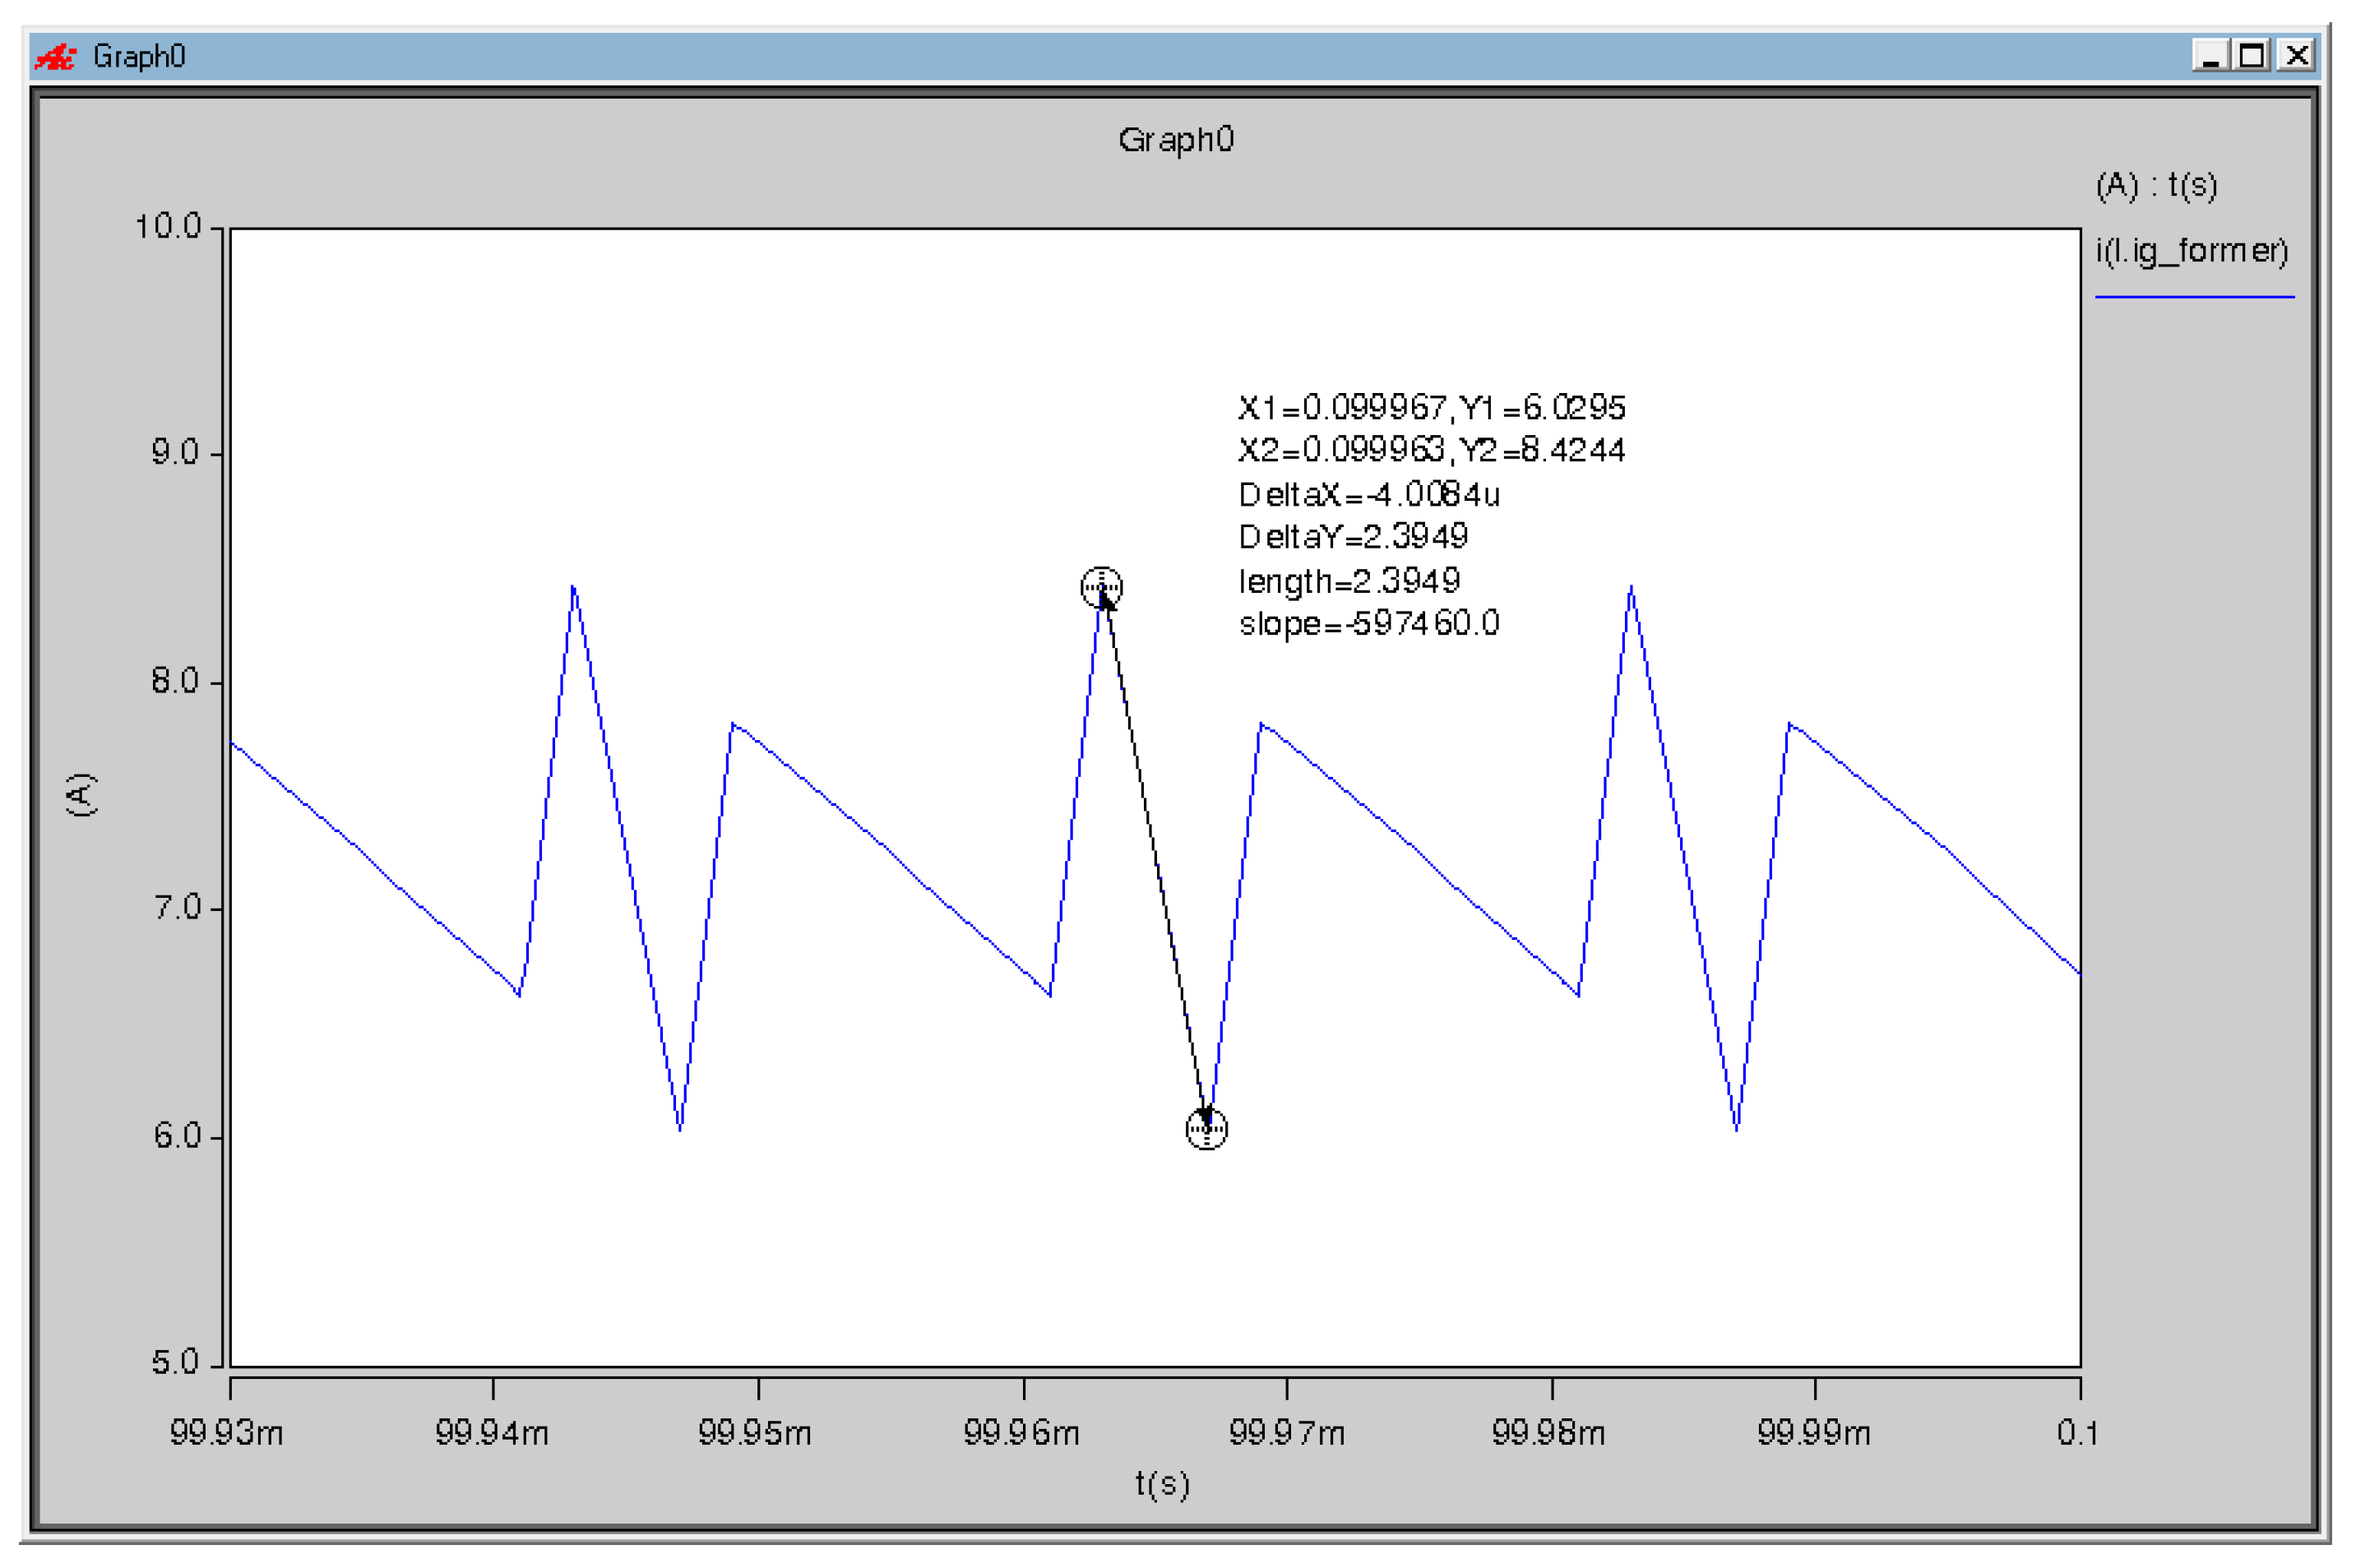2356x1568 pixels.
Task: Click the 99.96m x-axis tick label
Action: click(x=1021, y=1433)
